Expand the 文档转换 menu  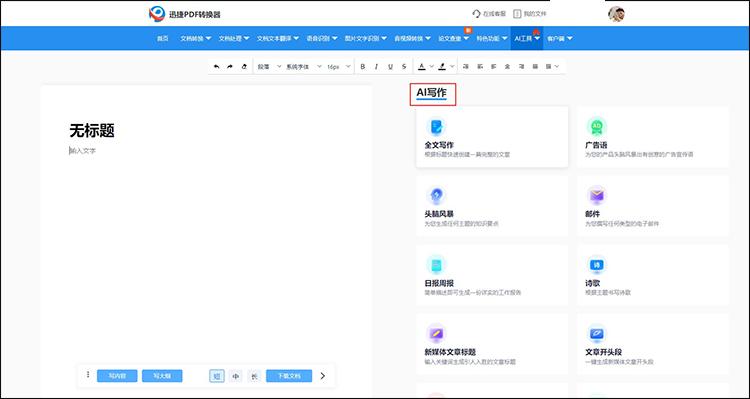[196, 38]
